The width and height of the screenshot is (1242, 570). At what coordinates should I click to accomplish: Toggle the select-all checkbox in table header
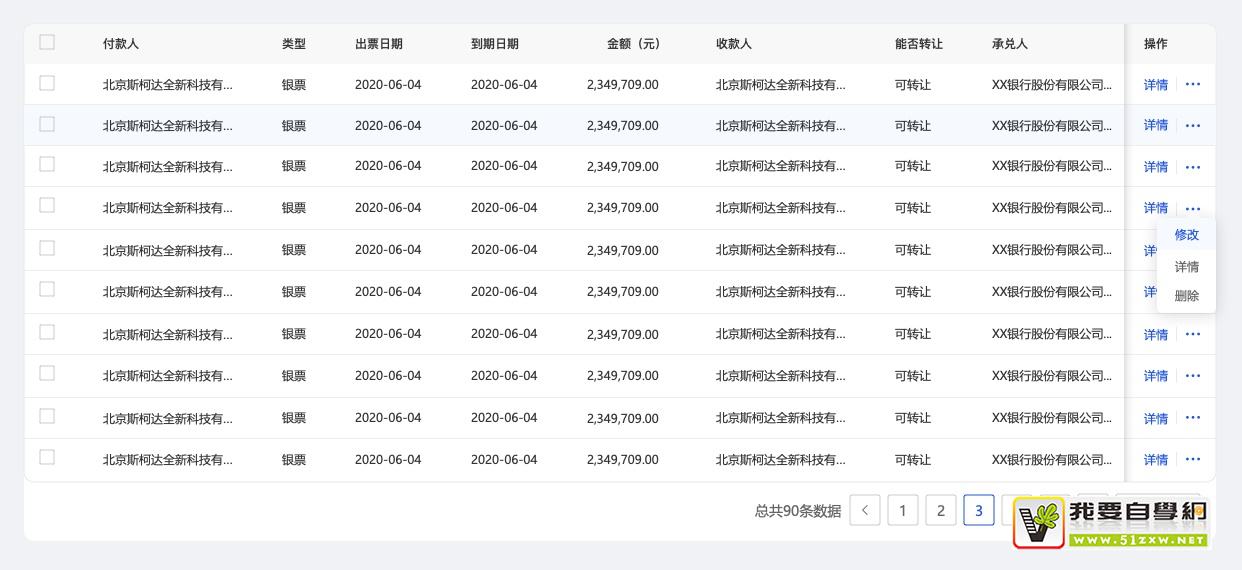47,42
